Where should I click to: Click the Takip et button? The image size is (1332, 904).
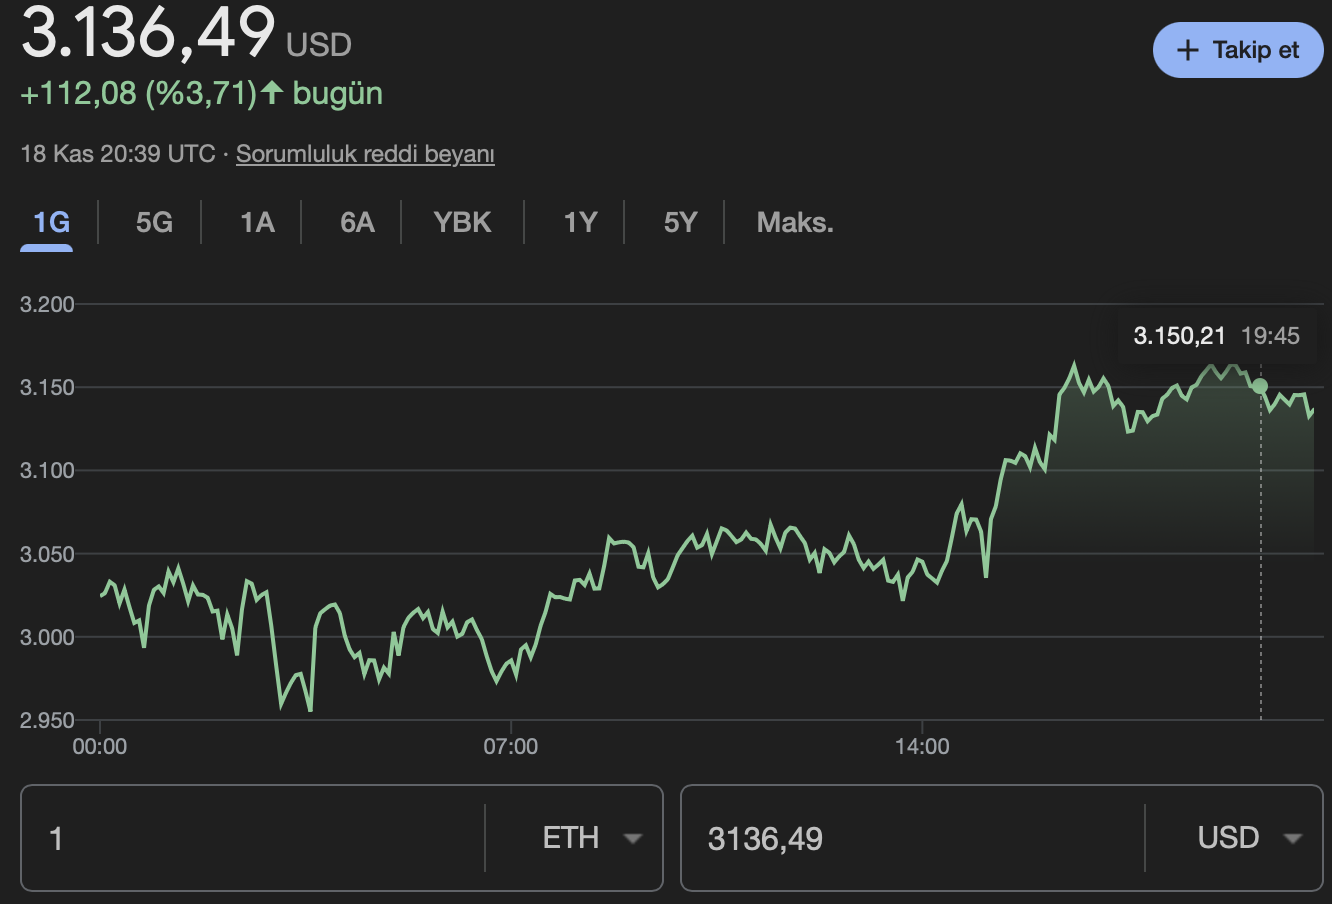coord(1237,50)
